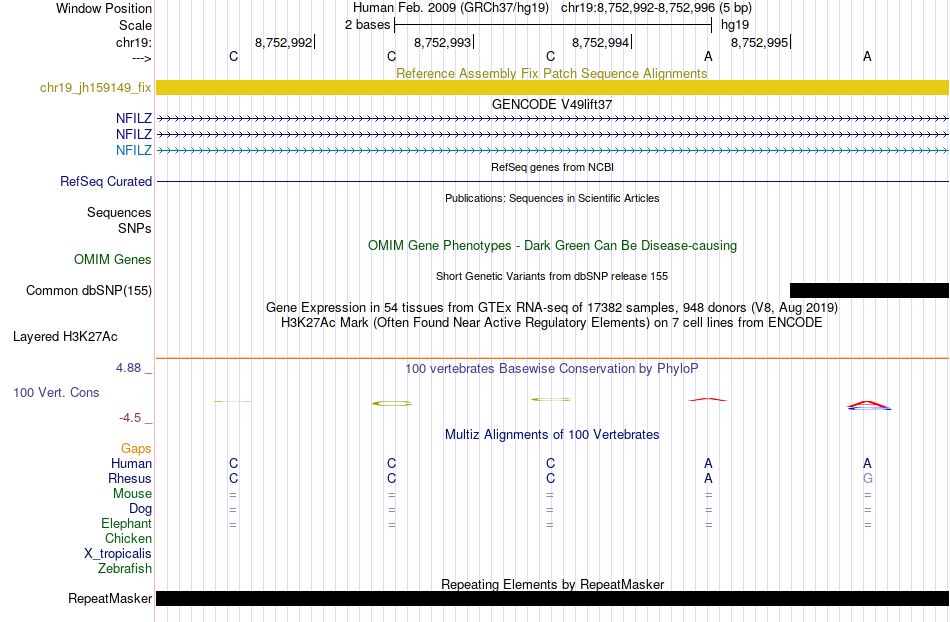
Task: Click position marker 8,752,994
Action: tap(600, 42)
